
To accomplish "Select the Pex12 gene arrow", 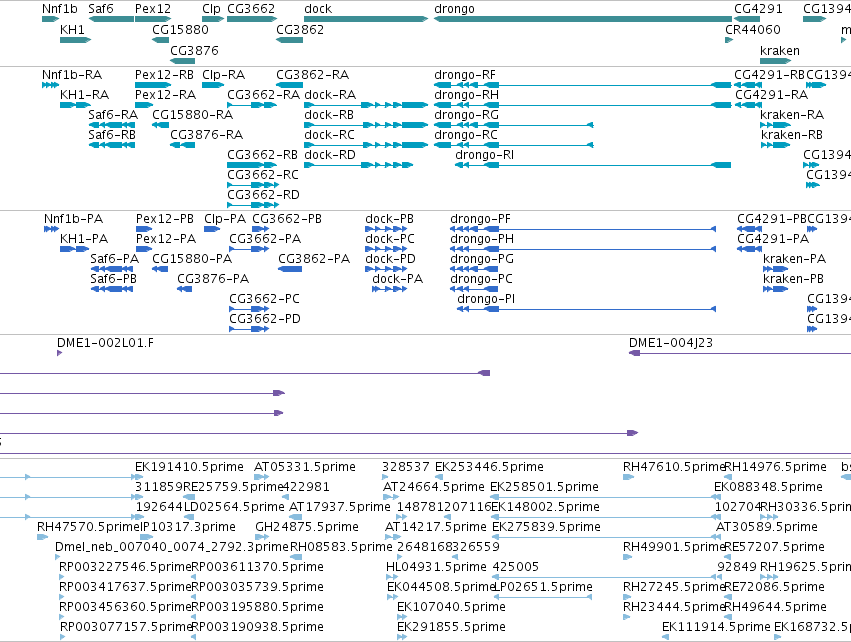I will [x=153, y=19].
